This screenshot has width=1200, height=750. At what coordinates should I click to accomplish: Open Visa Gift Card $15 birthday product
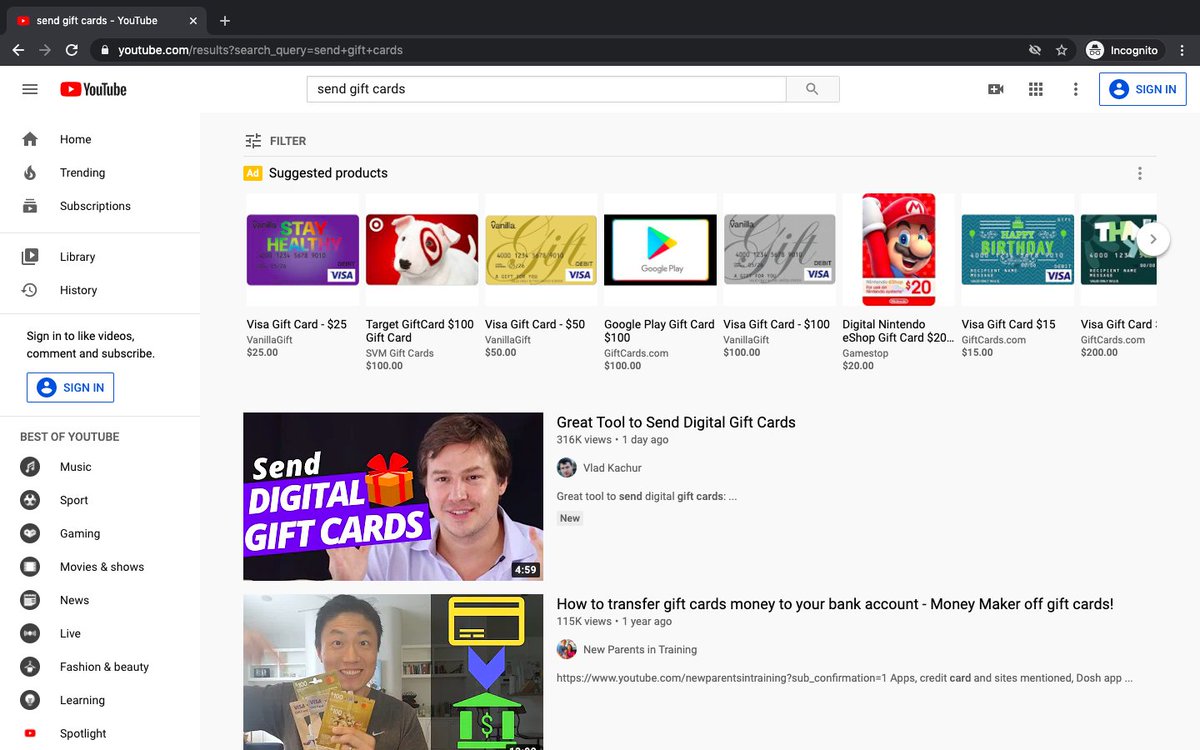pyautogui.click(x=1018, y=250)
